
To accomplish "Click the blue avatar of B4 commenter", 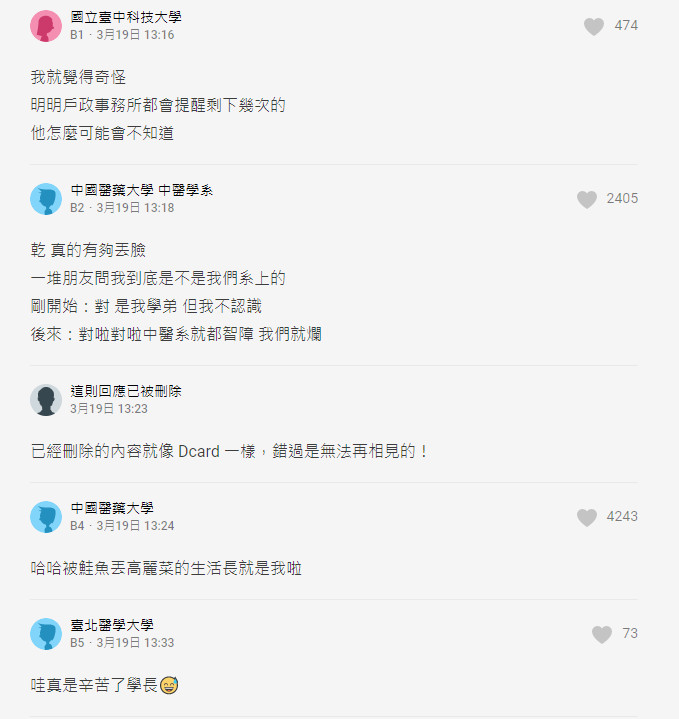I will point(46,517).
